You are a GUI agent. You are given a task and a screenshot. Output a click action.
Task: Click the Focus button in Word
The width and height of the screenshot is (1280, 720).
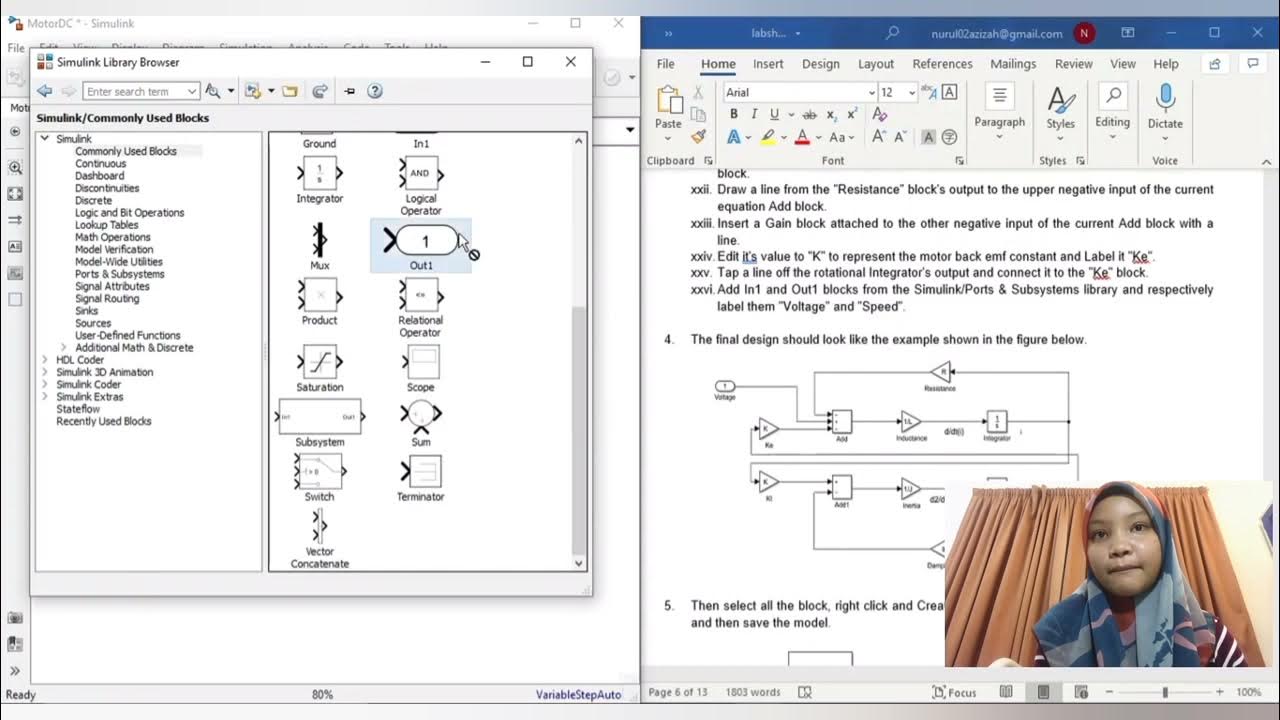(x=954, y=692)
